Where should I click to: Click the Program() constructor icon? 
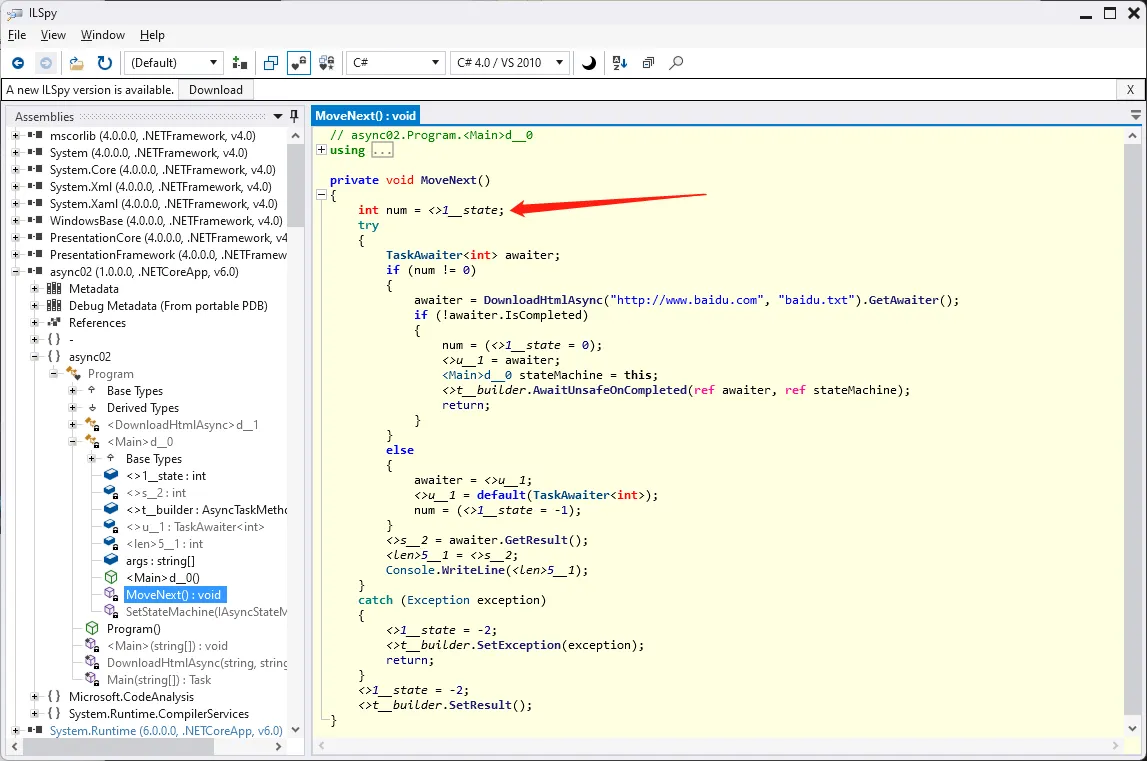point(92,628)
